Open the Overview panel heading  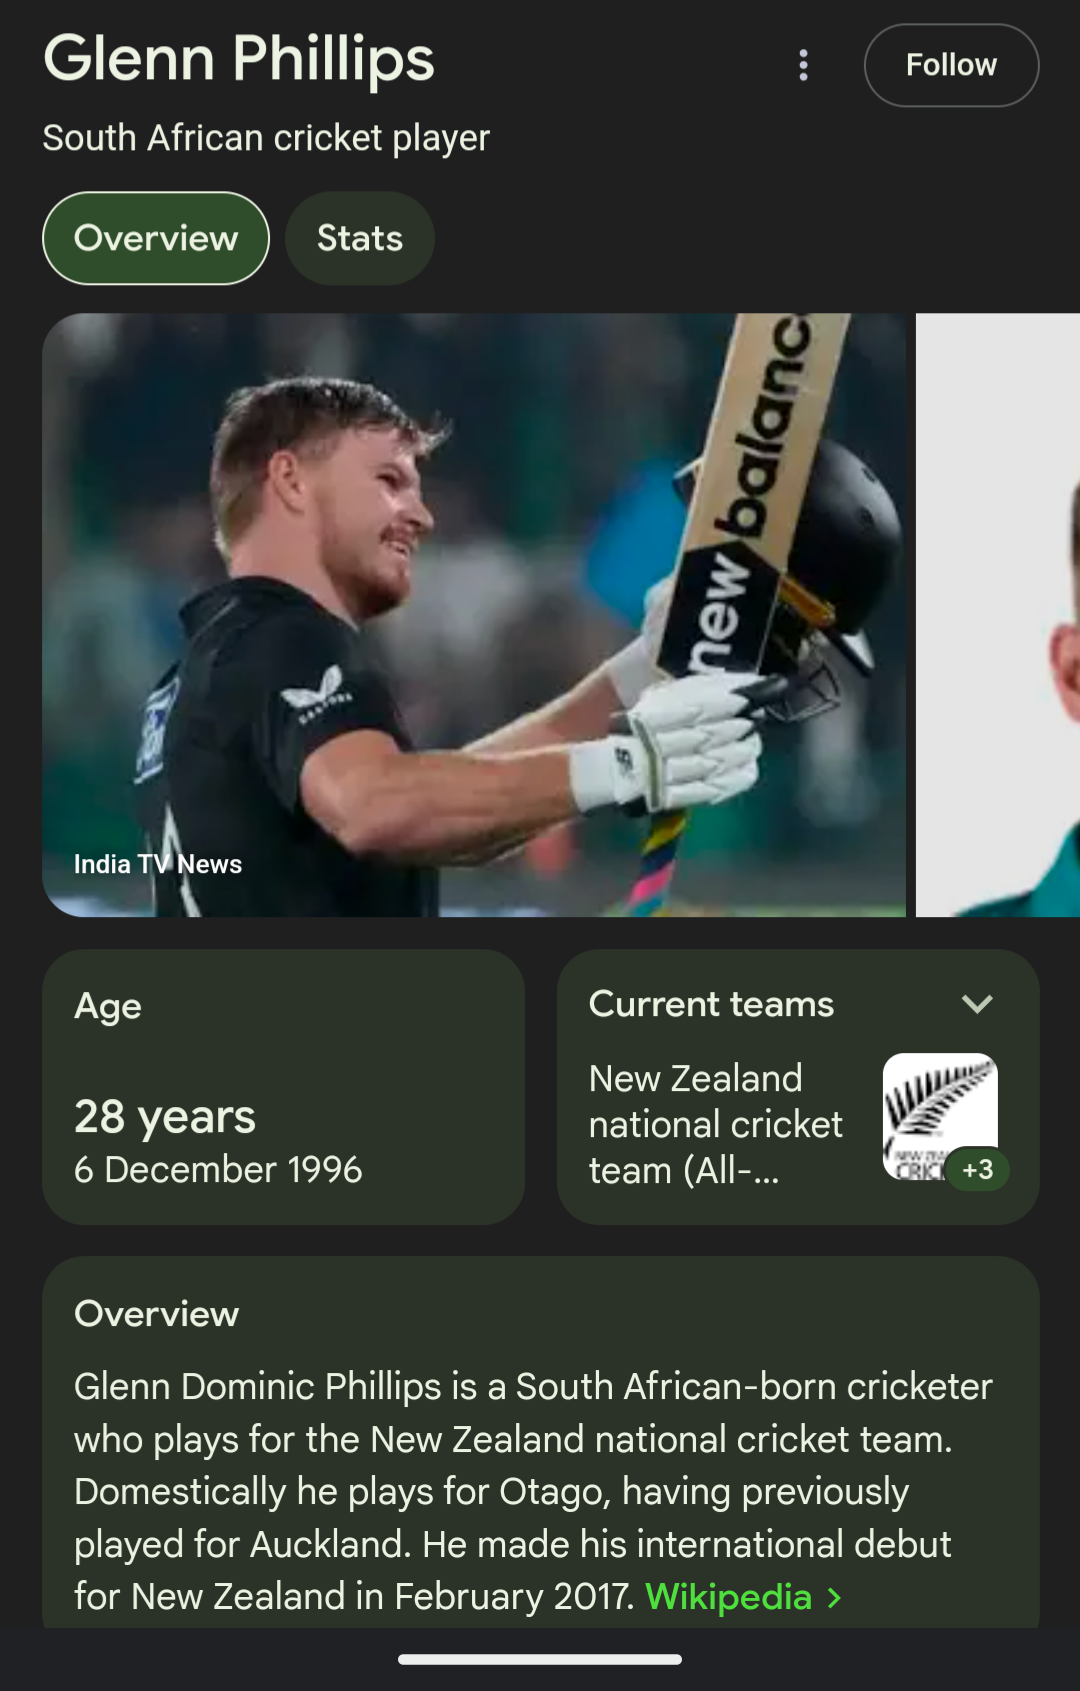tap(157, 1314)
